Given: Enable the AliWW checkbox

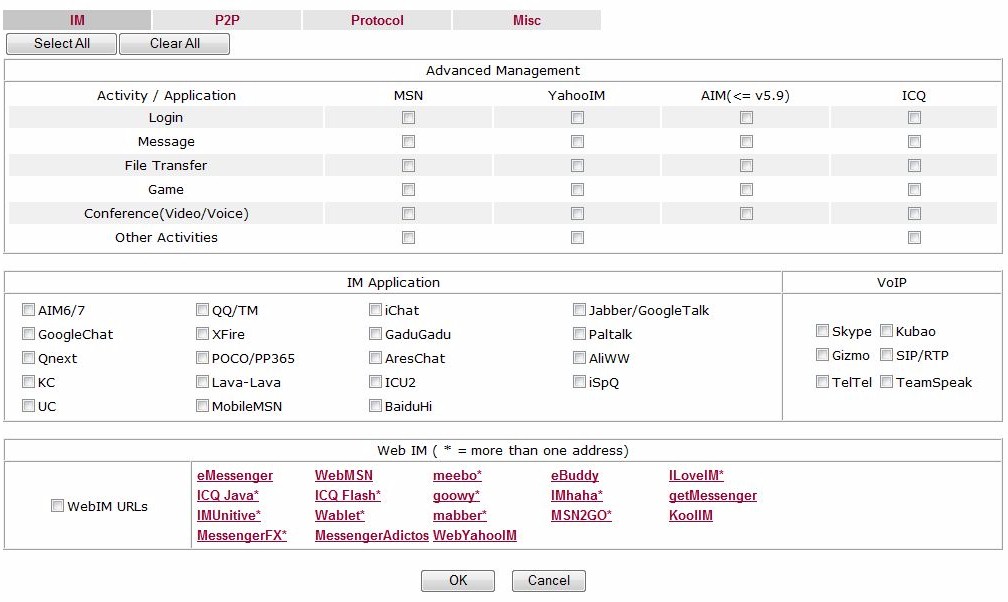Looking at the screenshot, I should click(x=579, y=358).
